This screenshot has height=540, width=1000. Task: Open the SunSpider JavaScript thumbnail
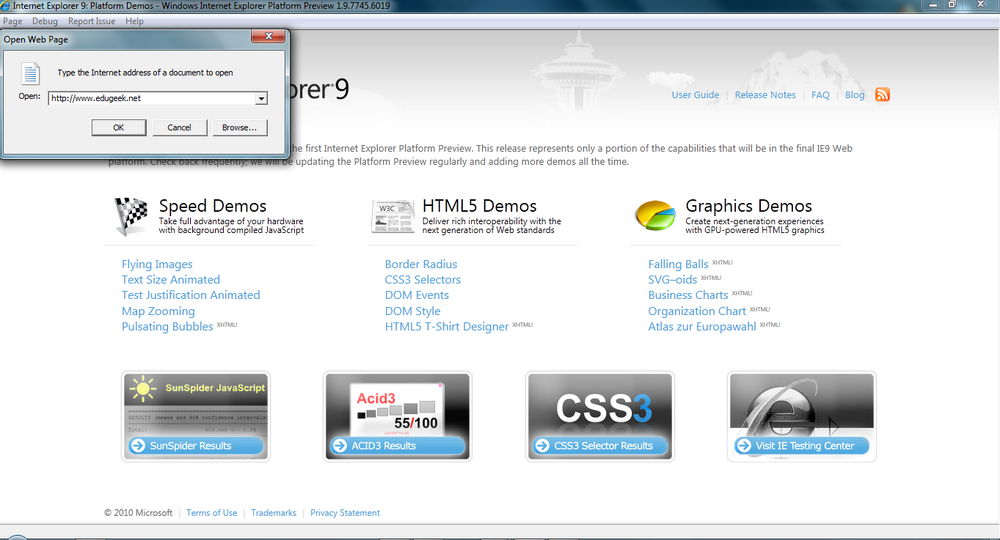coord(196,404)
